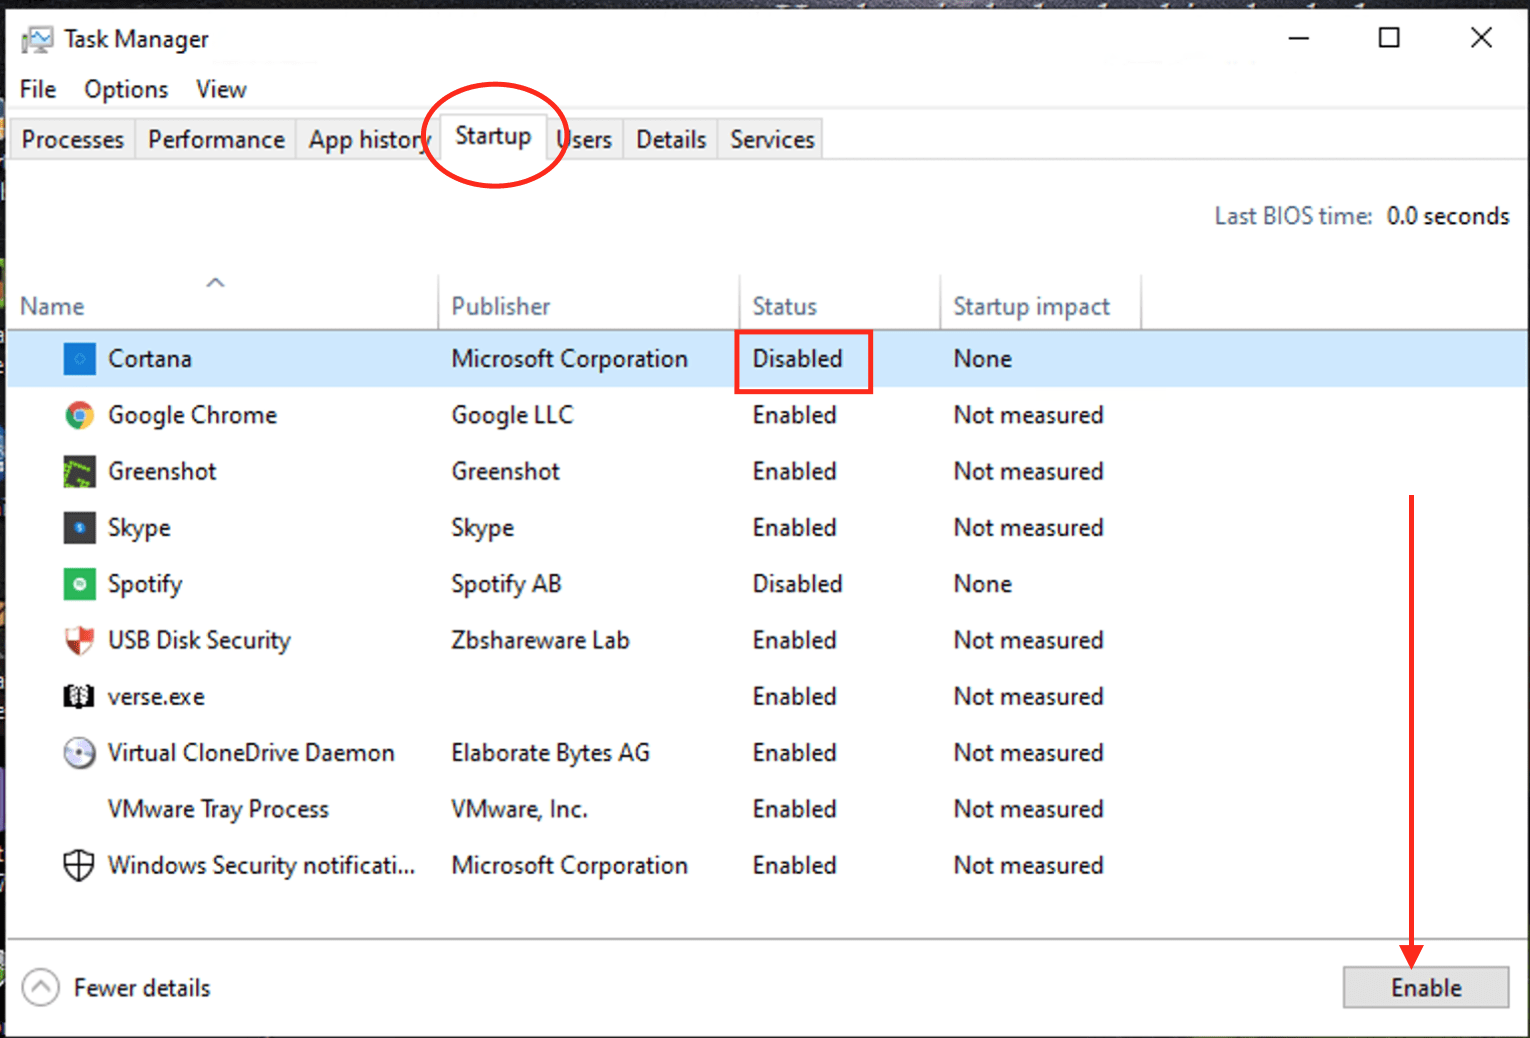1530x1038 pixels.
Task: Open the Options menu
Action: click(x=126, y=89)
